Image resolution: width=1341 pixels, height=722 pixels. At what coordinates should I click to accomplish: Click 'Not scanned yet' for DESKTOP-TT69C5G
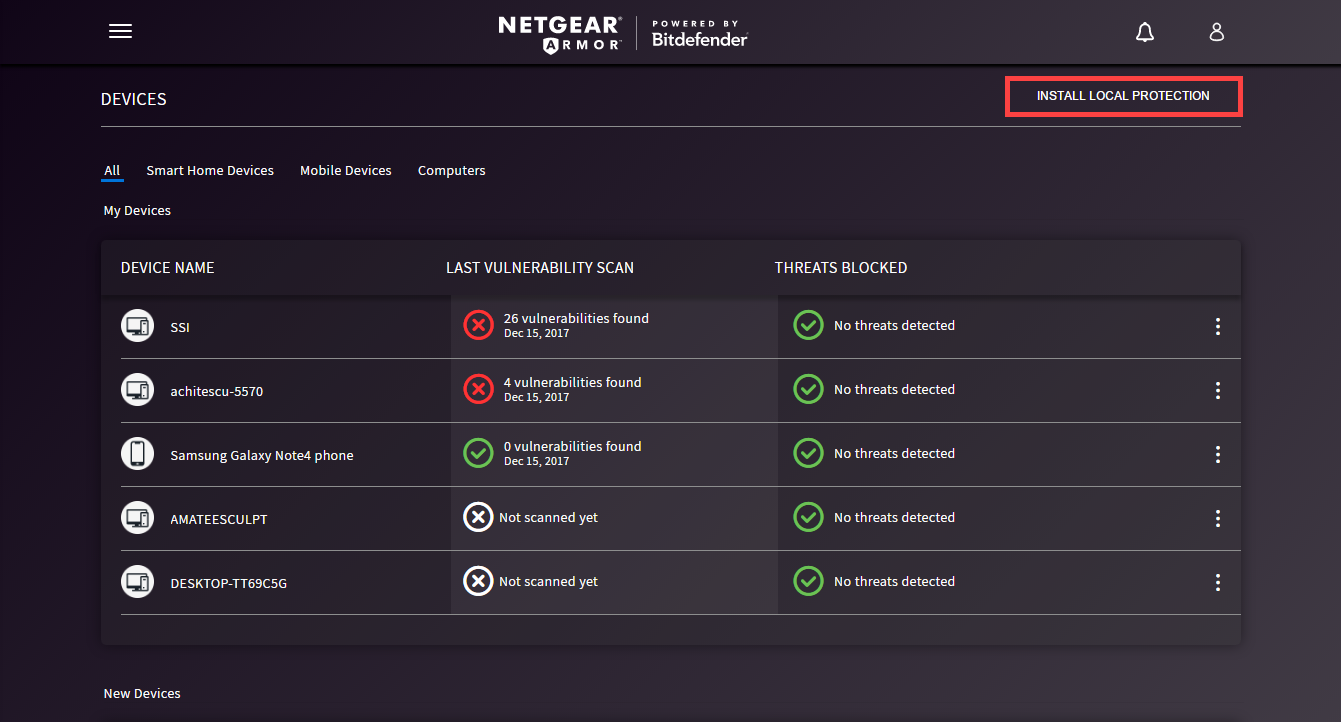(548, 581)
